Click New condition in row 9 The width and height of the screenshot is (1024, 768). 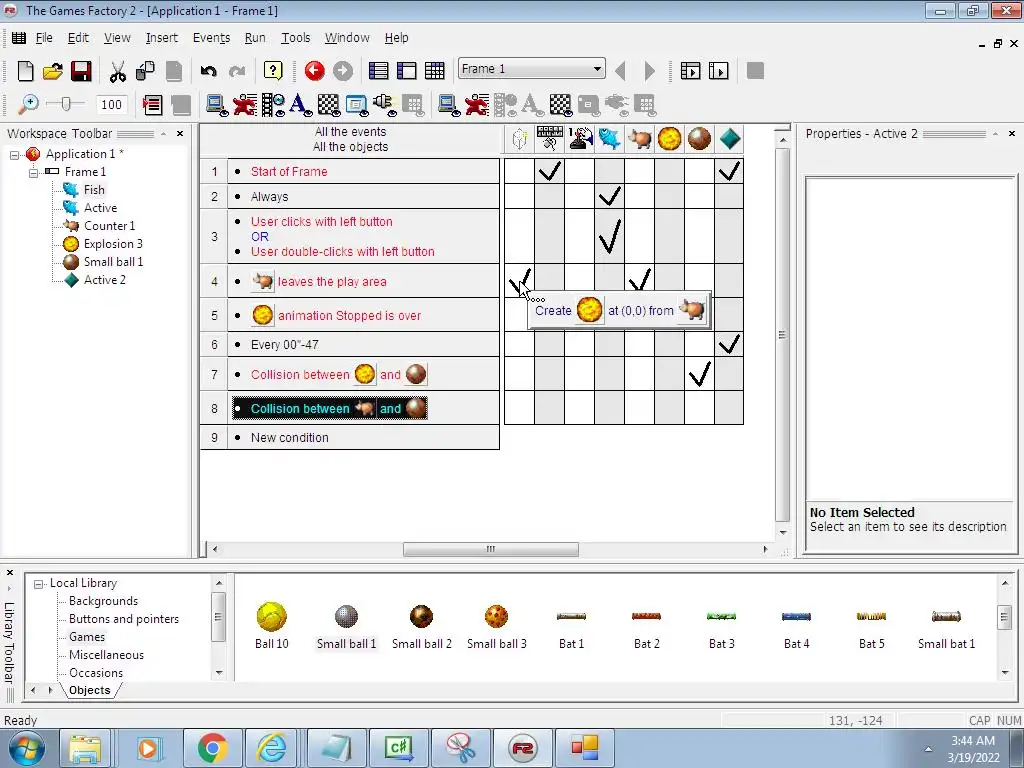[x=289, y=438]
